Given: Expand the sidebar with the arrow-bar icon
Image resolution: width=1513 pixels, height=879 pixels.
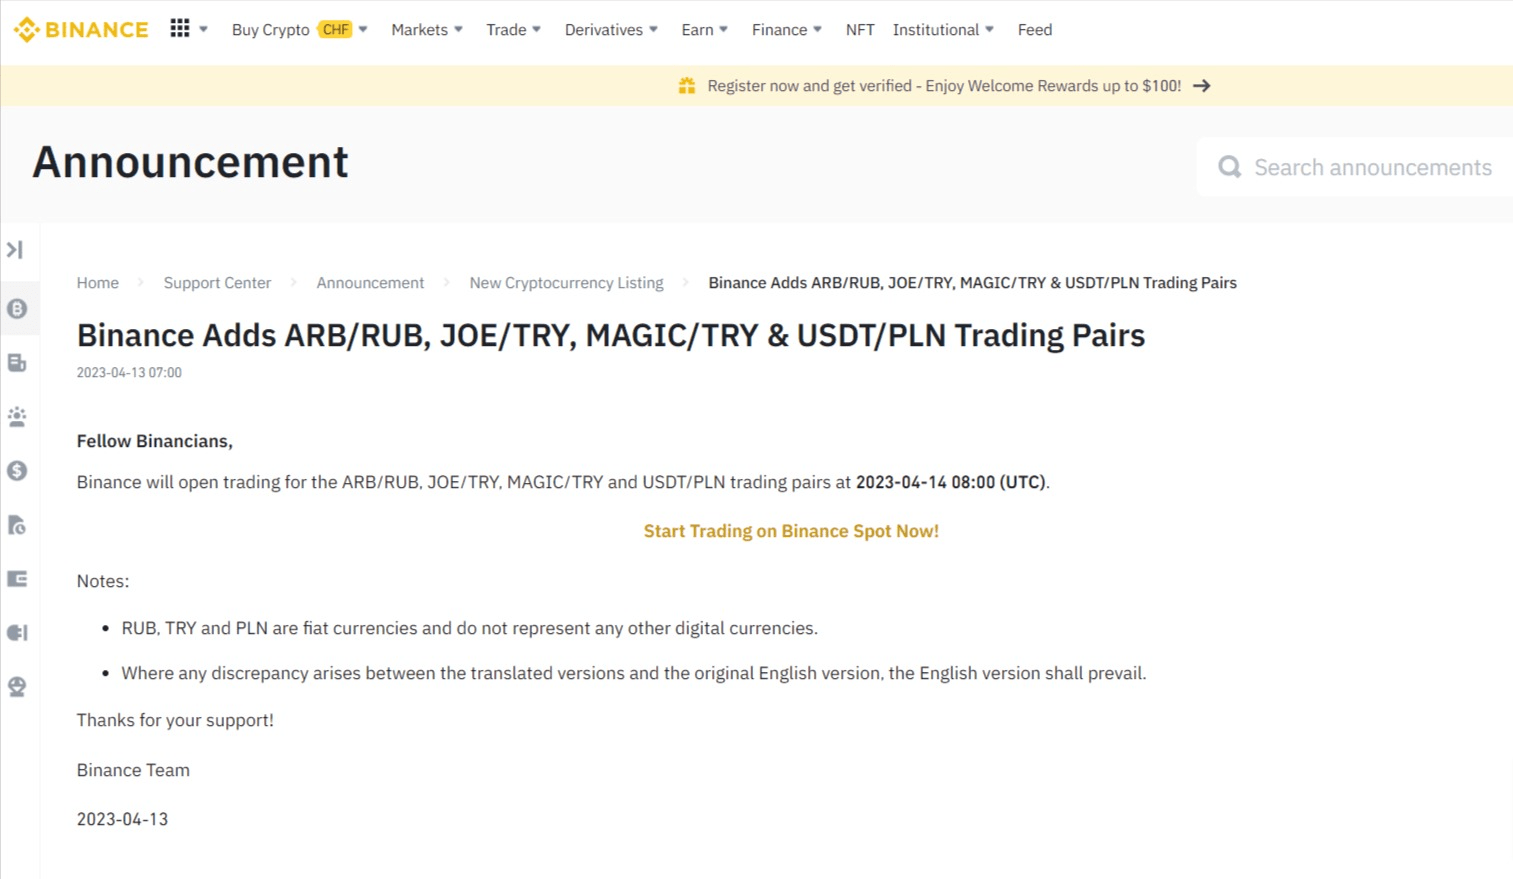Looking at the screenshot, I should pyautogui.click(x=15, y=249).
